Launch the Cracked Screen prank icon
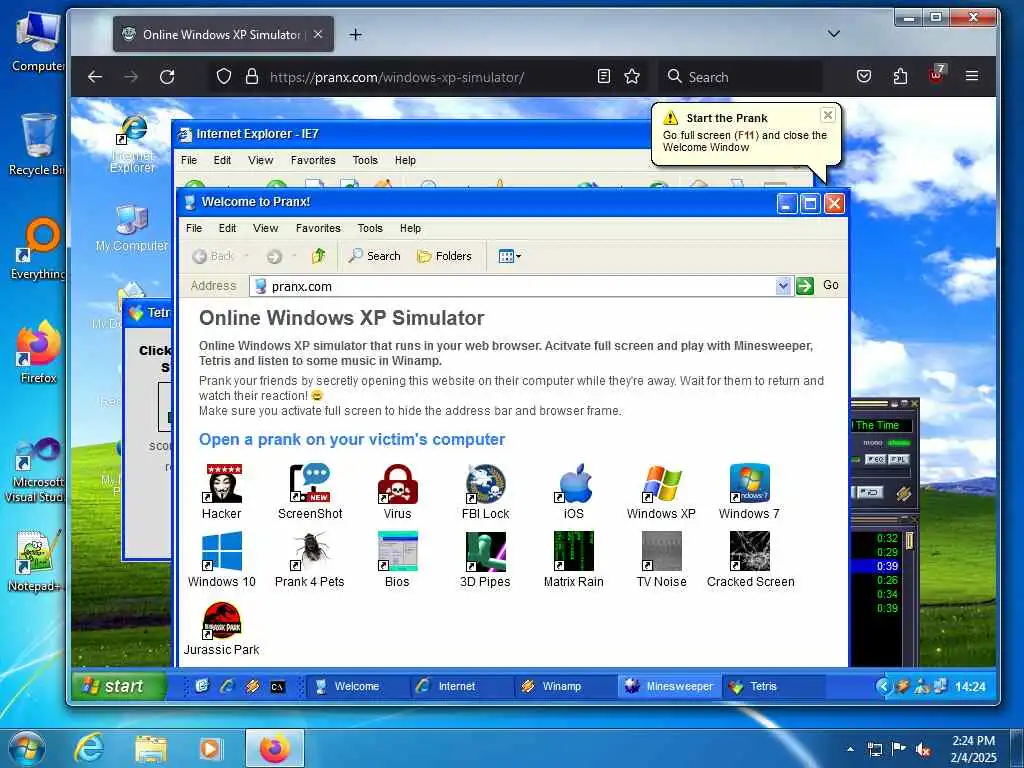1024x768 pixels. [x=750, y=559]
